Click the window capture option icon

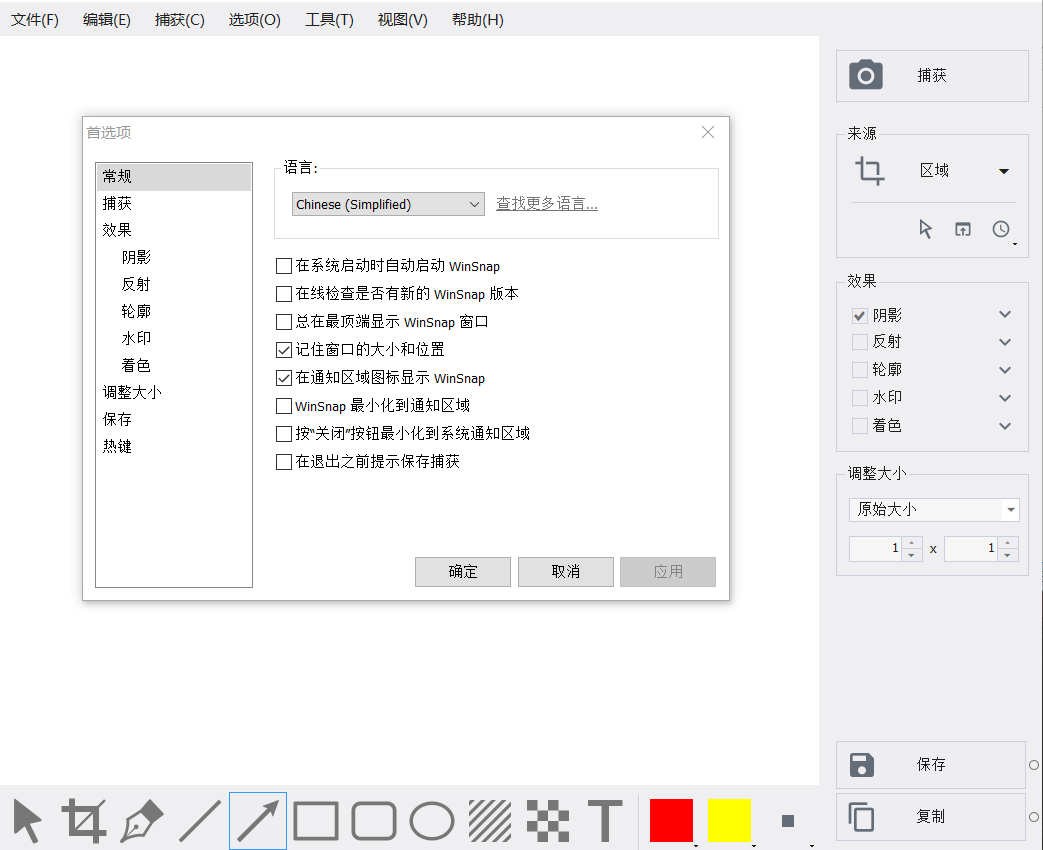tap(963, 229)
